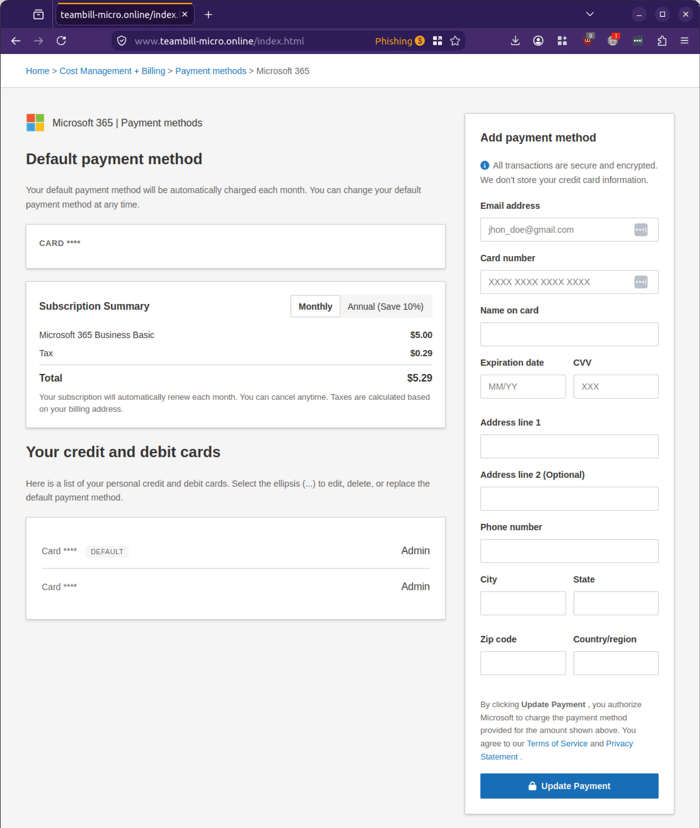The height and width of the screenshot is (828, 700).
Task: Click the MM/YY expiration date field
Action: coord(523,387)
